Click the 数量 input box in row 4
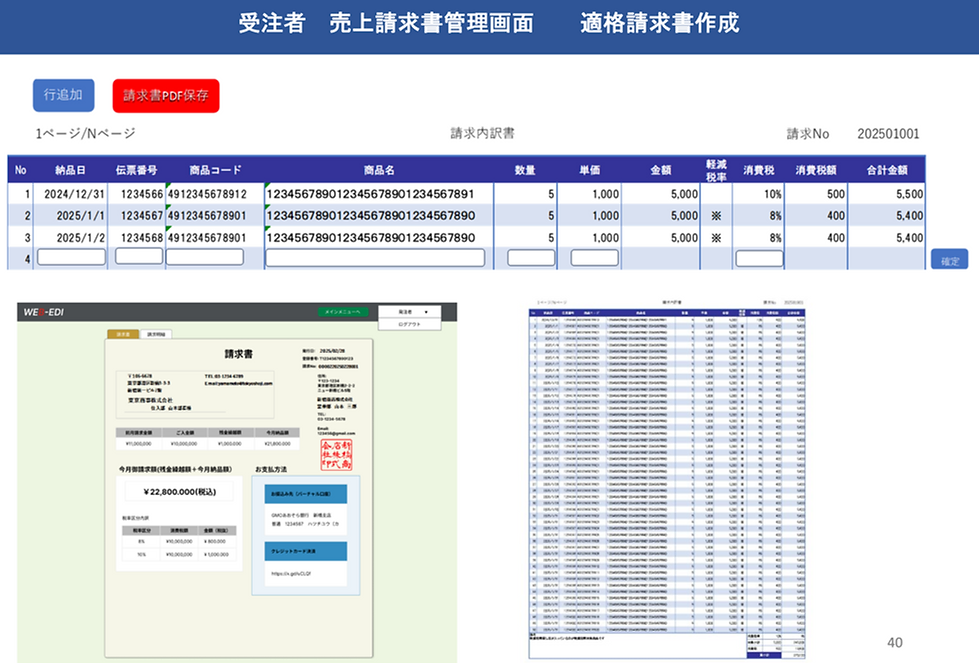Image resolution: width=979 pixels, height=663 pixels. [x=531, y=258]
